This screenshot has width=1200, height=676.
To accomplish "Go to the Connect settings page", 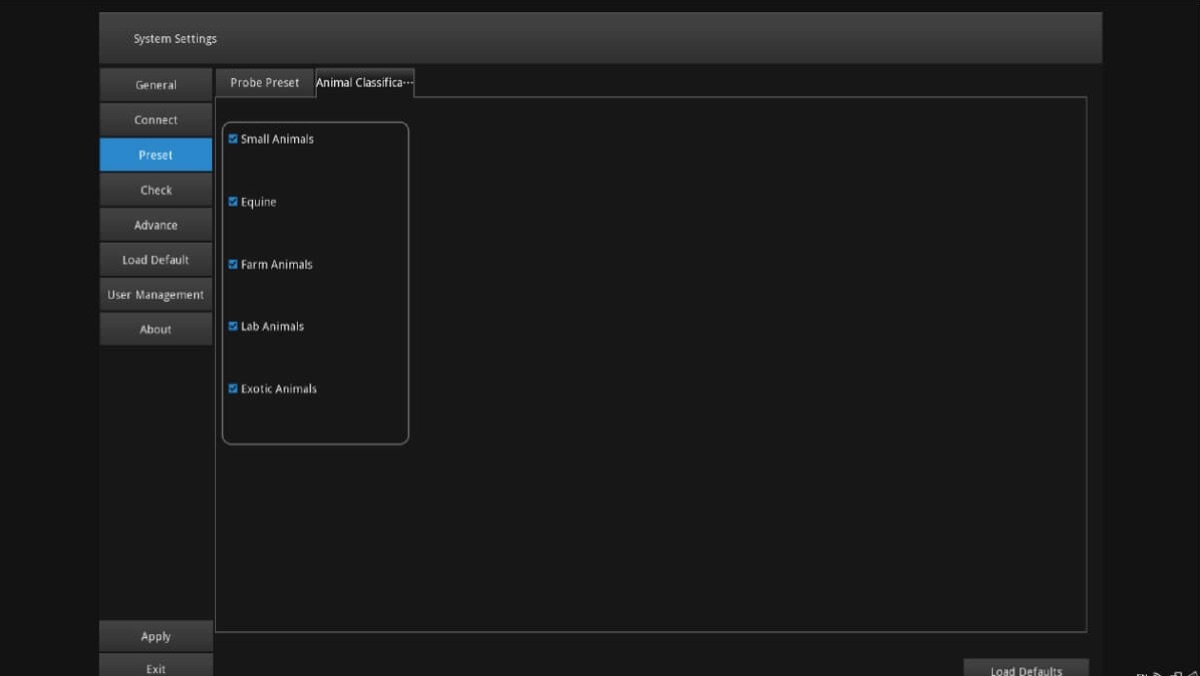I will click(x=156, y=120).
